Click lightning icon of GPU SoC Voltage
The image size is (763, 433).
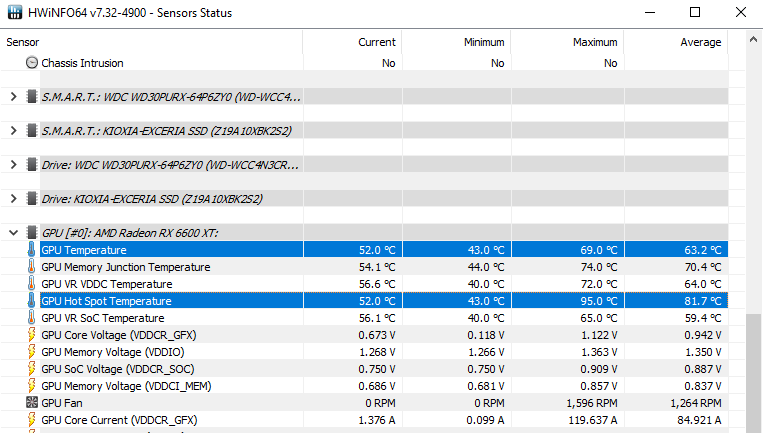click(x=32, y=369)
